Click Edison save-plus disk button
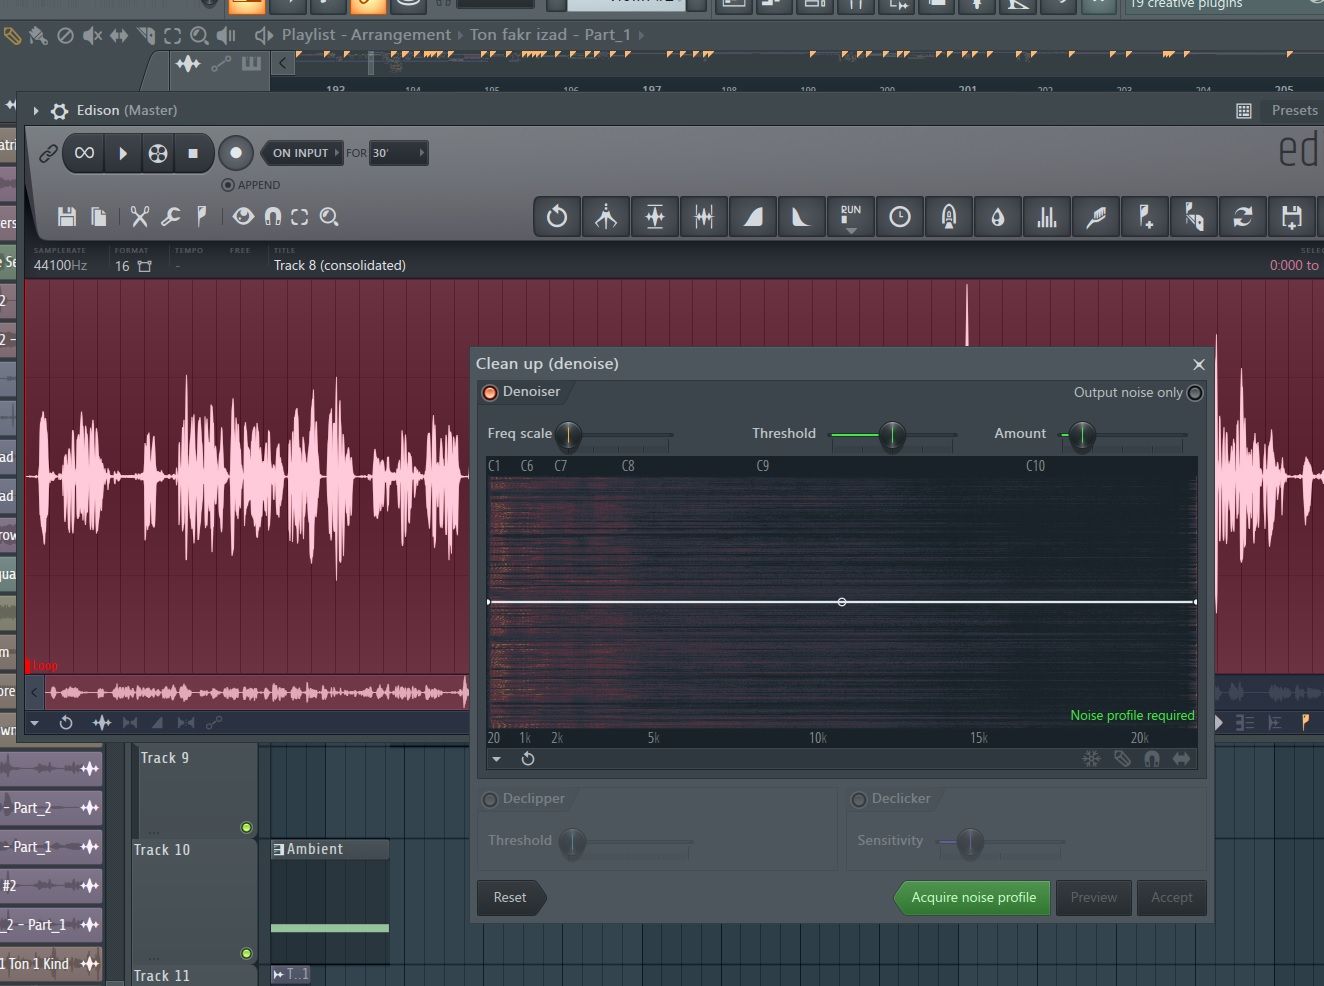Viewport: 1324px width, 986px height. pos(1292,216)
